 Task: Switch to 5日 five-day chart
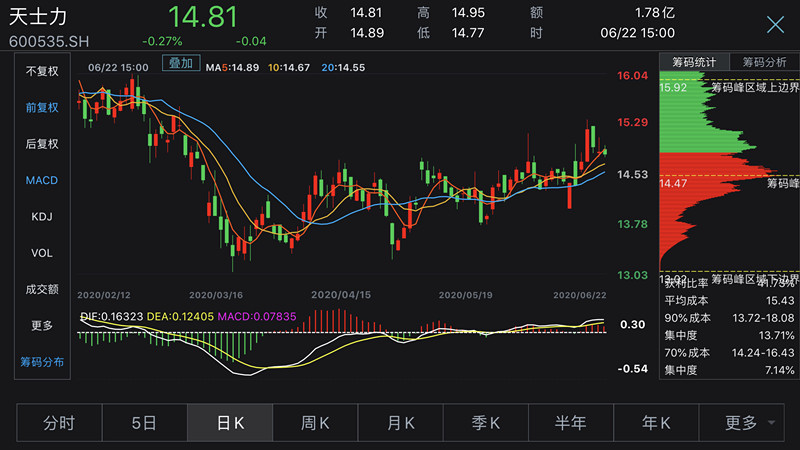click(144, 422)
